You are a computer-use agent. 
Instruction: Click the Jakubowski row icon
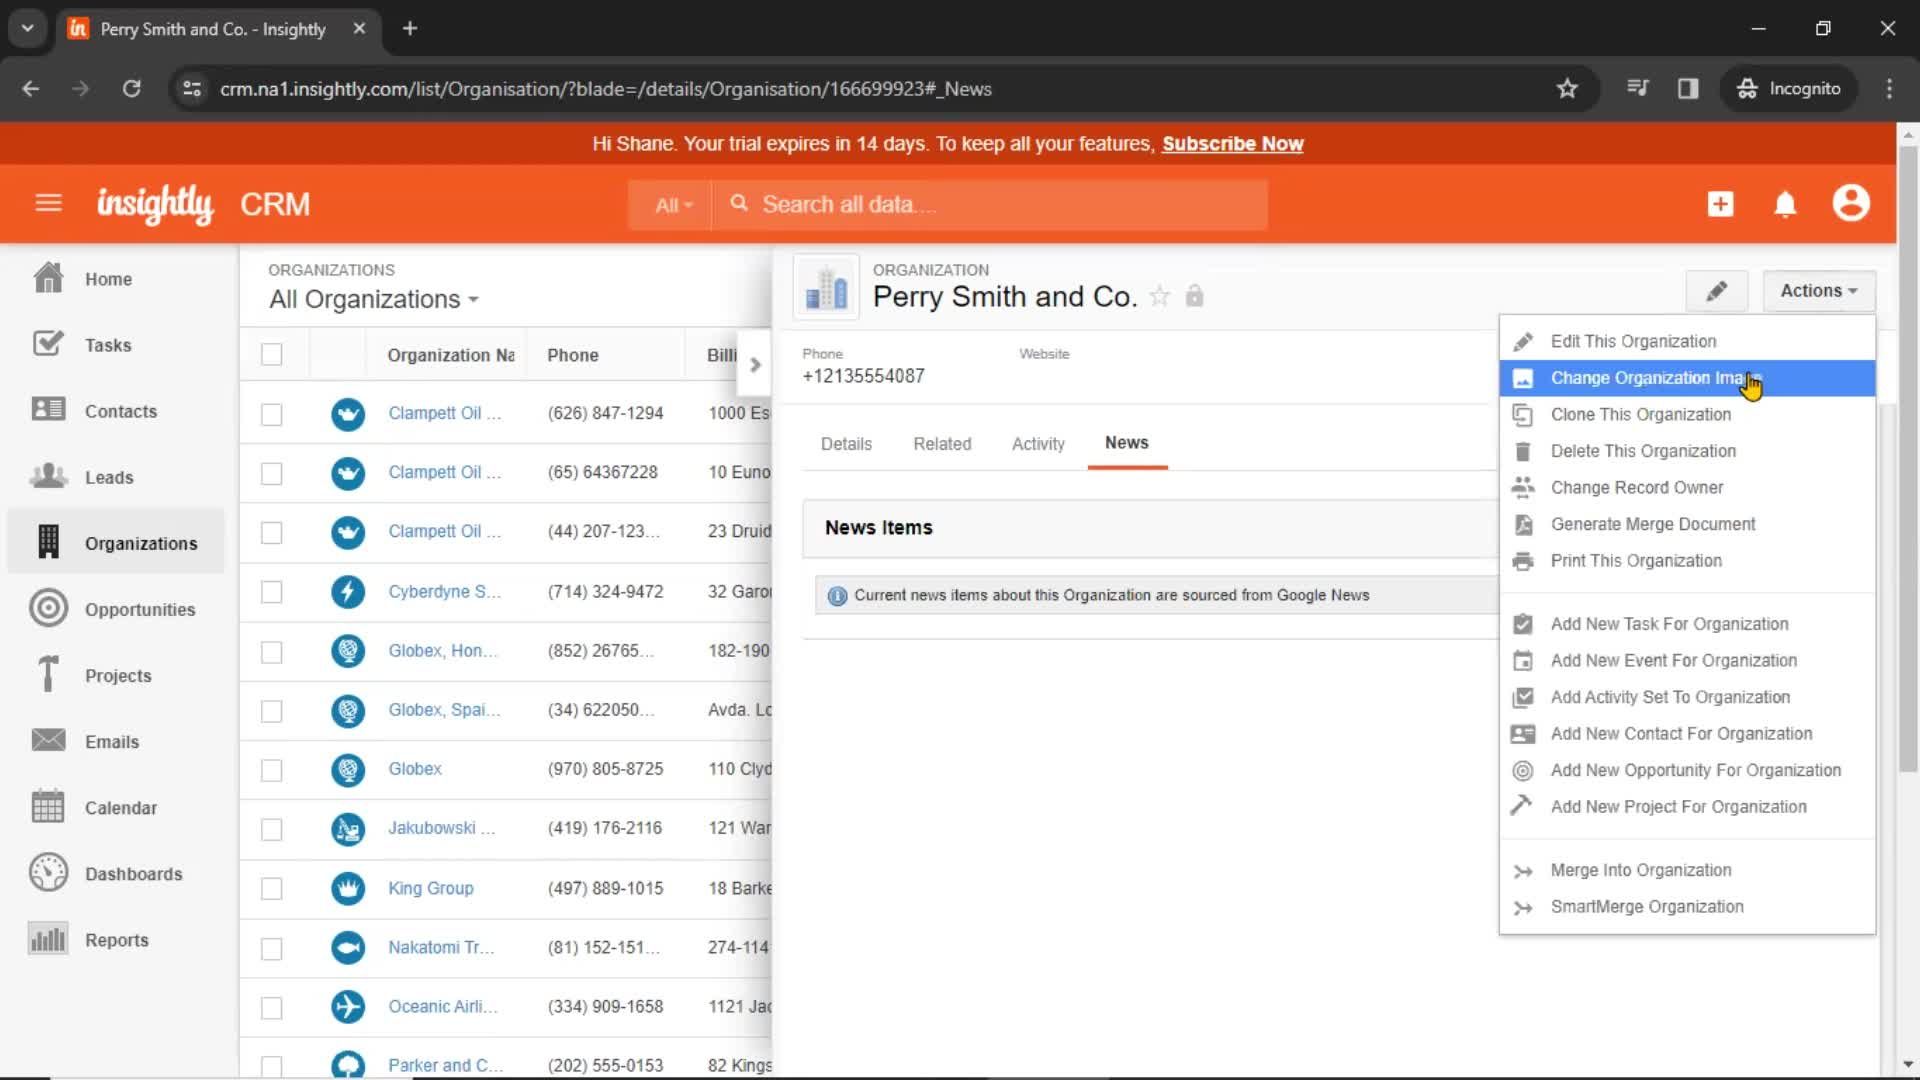click(348, 829)
